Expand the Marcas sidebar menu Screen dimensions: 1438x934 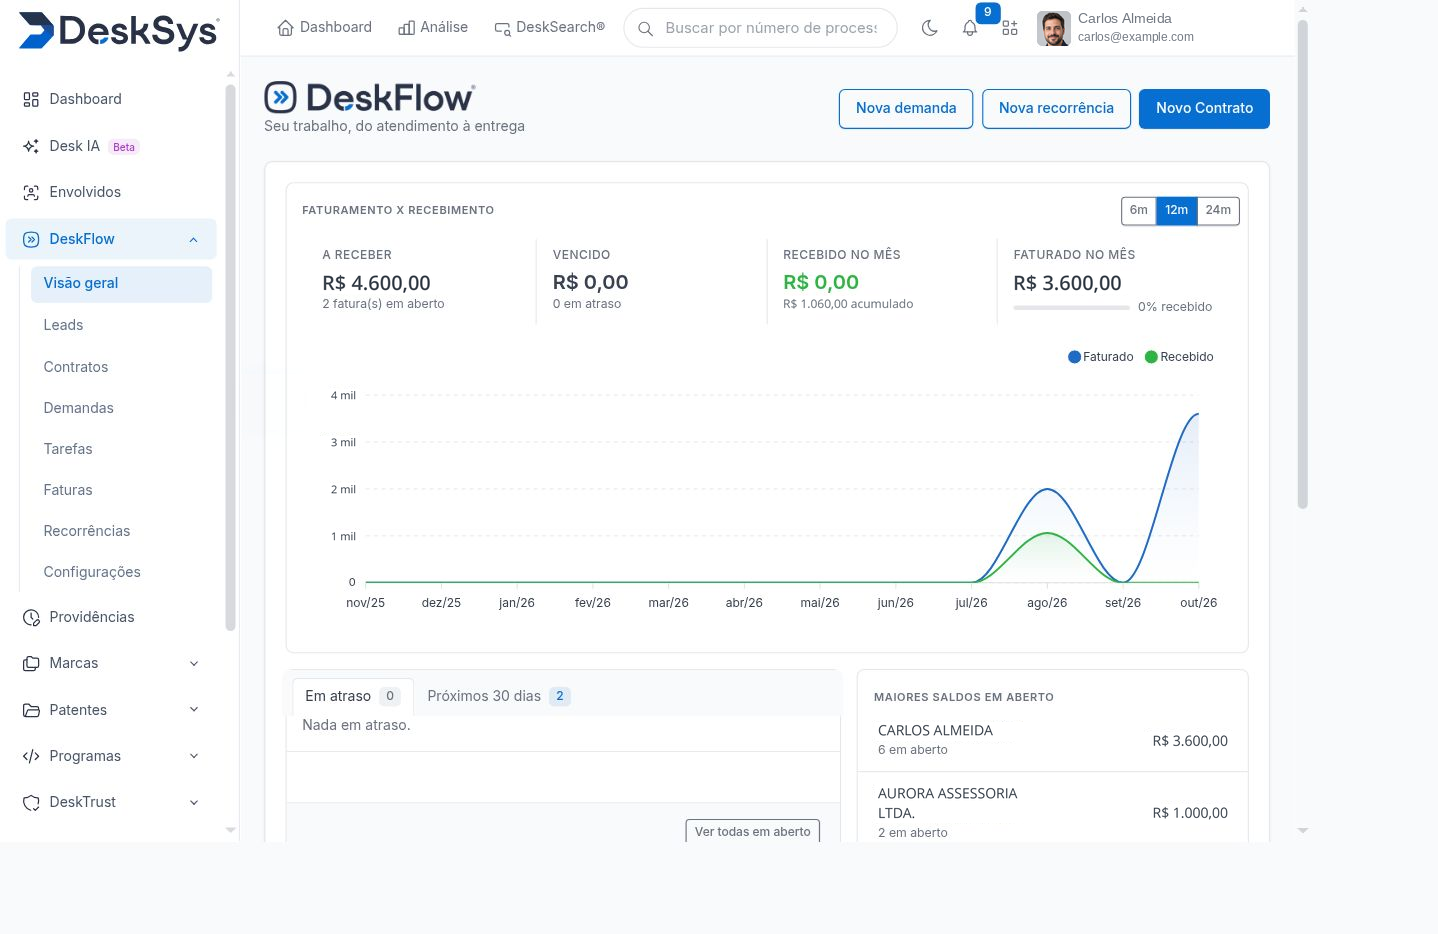tap(194, 663)
